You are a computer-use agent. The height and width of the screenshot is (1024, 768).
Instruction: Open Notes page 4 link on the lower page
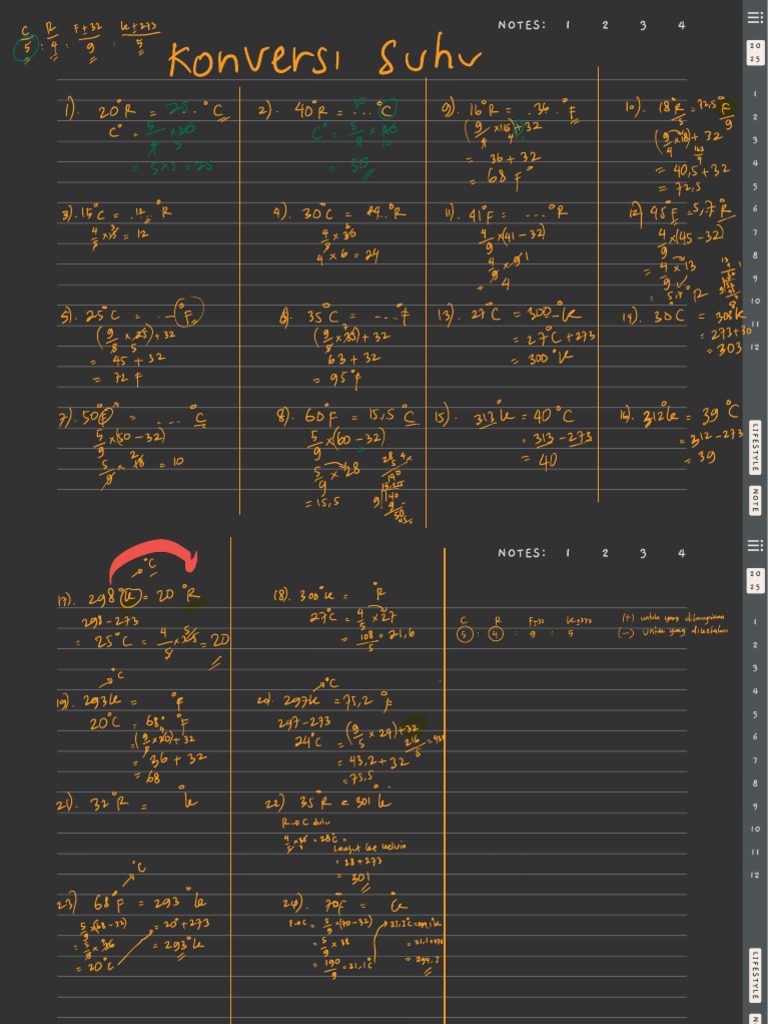click(x=681, y=553)
